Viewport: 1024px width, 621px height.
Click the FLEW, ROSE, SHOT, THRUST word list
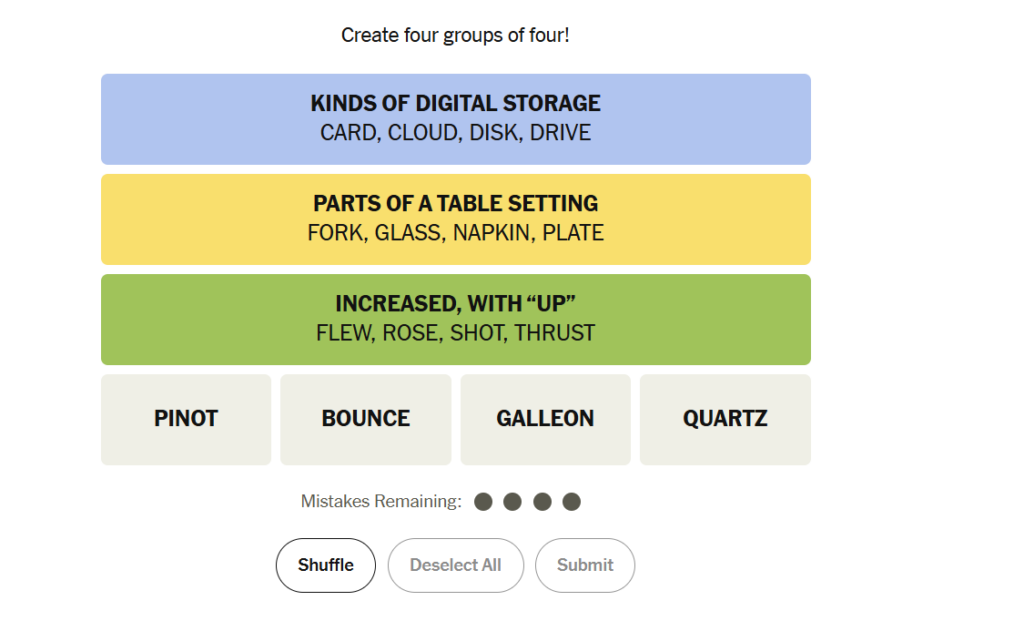click(456, 333)
